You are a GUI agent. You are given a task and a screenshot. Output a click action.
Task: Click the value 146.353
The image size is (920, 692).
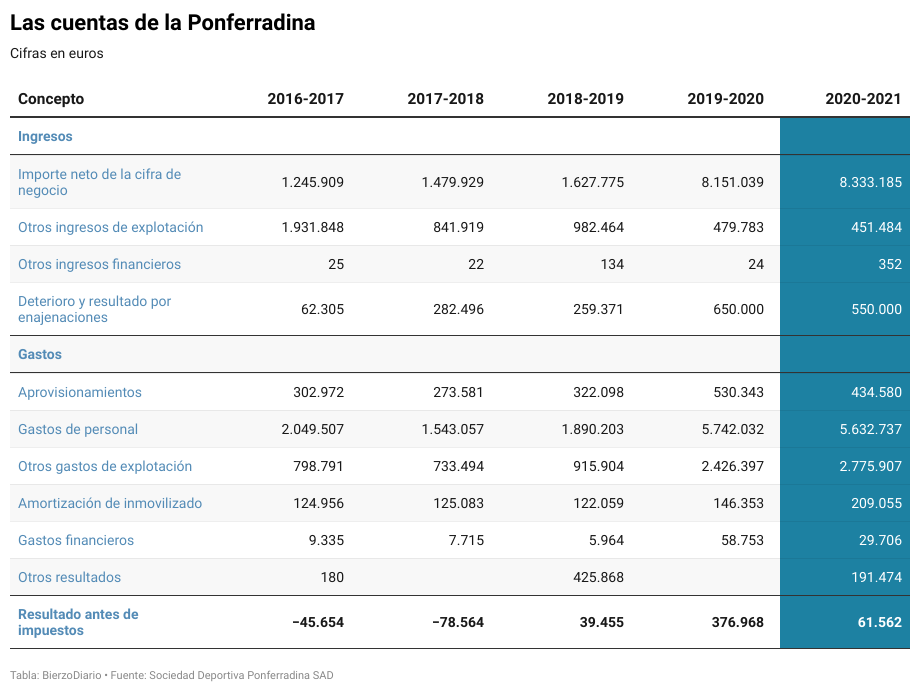coord(739,503)
